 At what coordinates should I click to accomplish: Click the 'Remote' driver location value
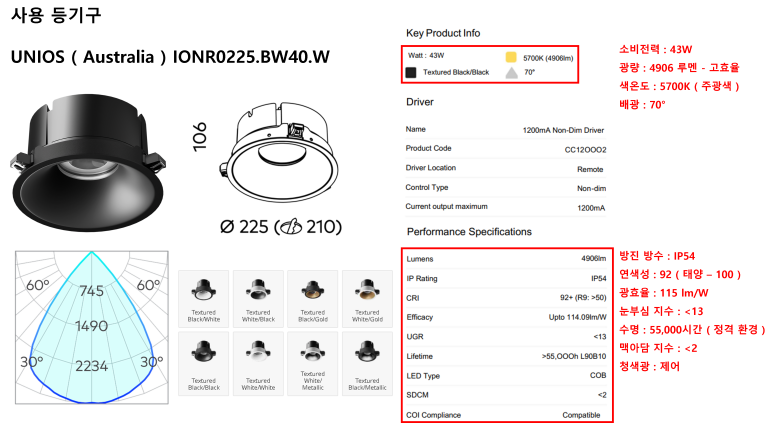point(590,169)
